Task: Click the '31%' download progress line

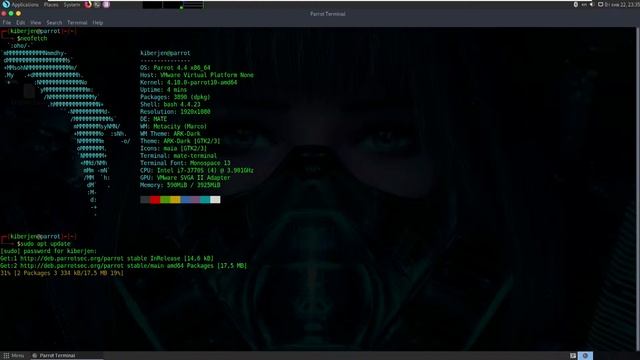Action: tap(62, 273)
